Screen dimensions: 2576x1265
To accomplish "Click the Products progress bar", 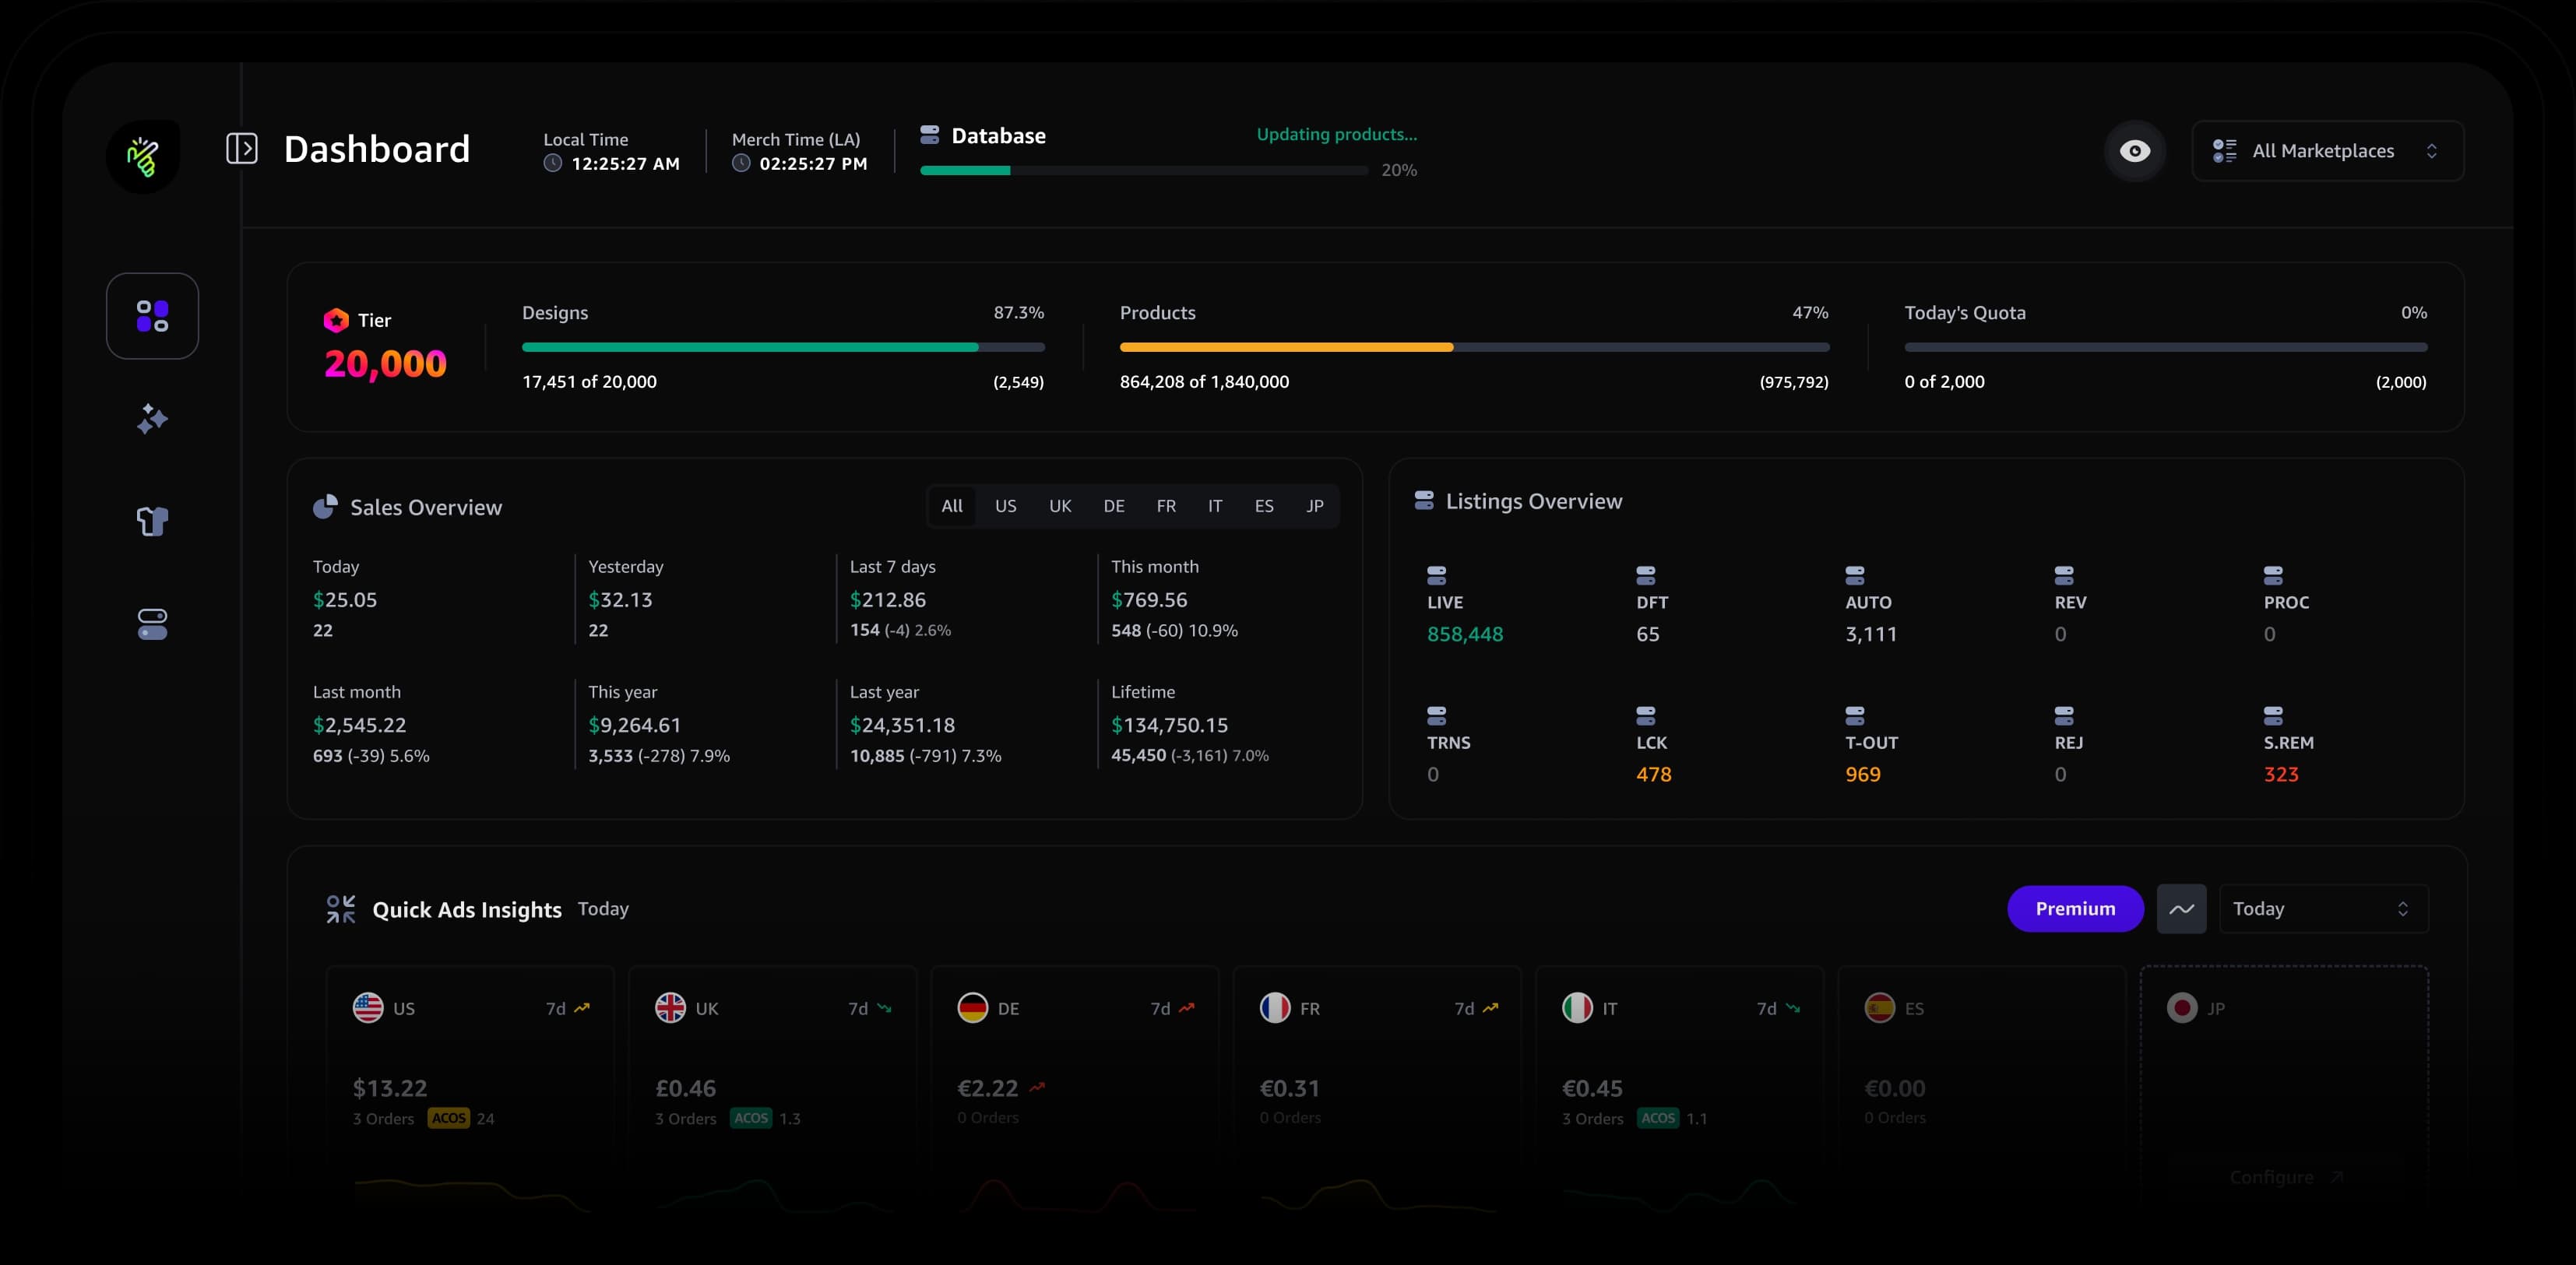I will [1474, 347].
